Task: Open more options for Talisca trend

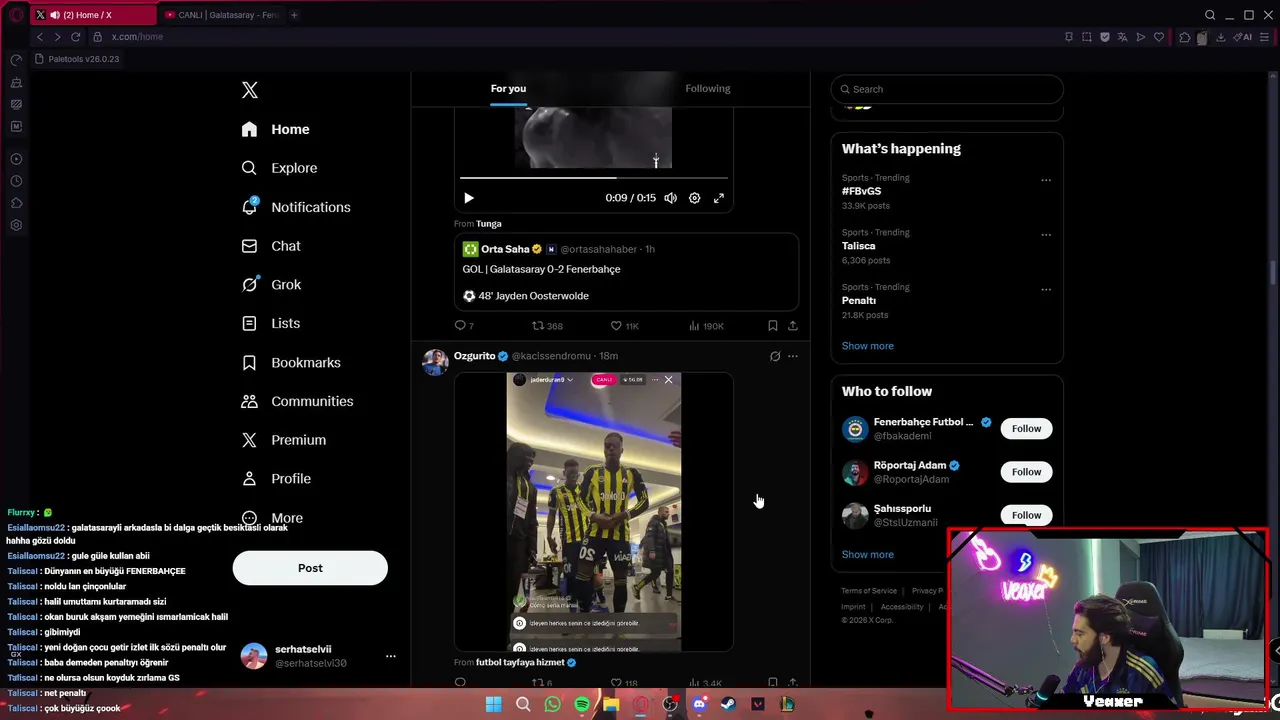Action: coord(1046,235)
